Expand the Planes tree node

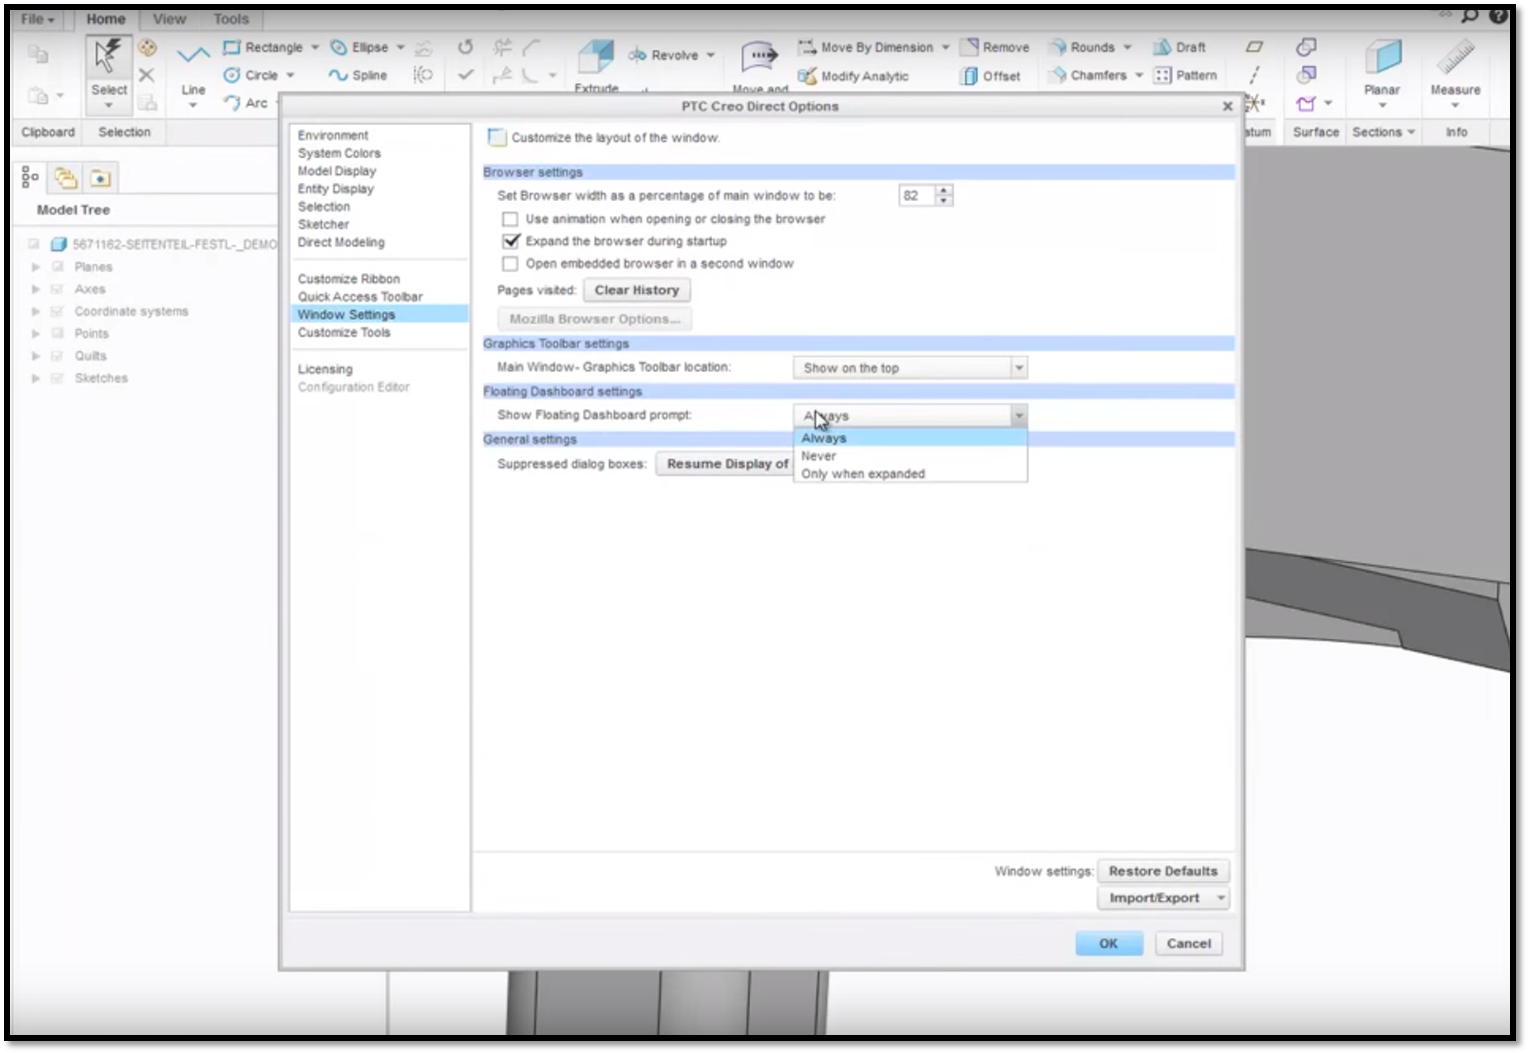coord(36,267)
